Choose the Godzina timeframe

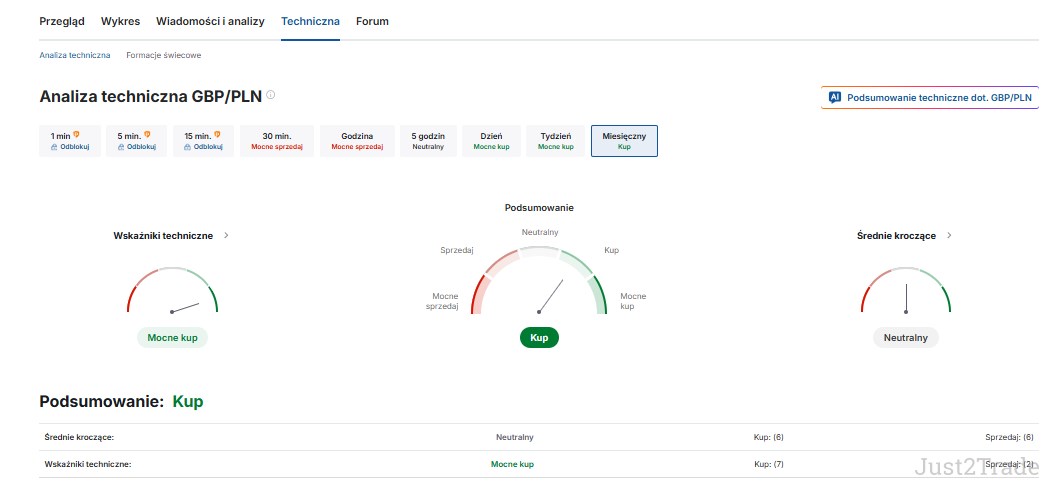[357, 140]
